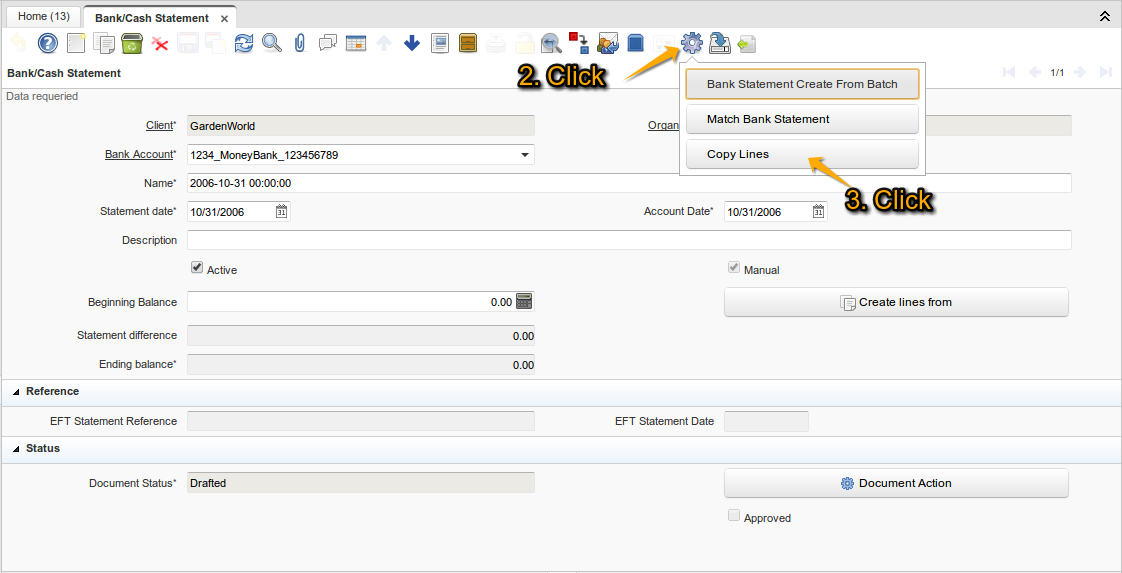1122x573 pixels.
Task: Click the Beginning Balance field
Action: 351,302
